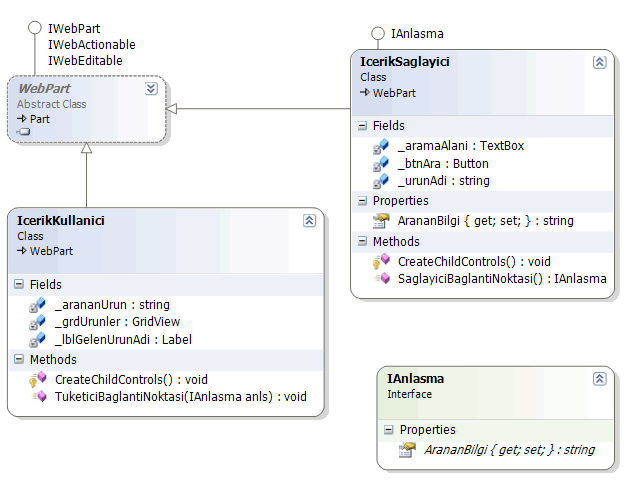This screenshot has width=630, height=486.
Task: Expand the WebPart abstract class box
Action: pyautogui.click(x=150, y=88)
